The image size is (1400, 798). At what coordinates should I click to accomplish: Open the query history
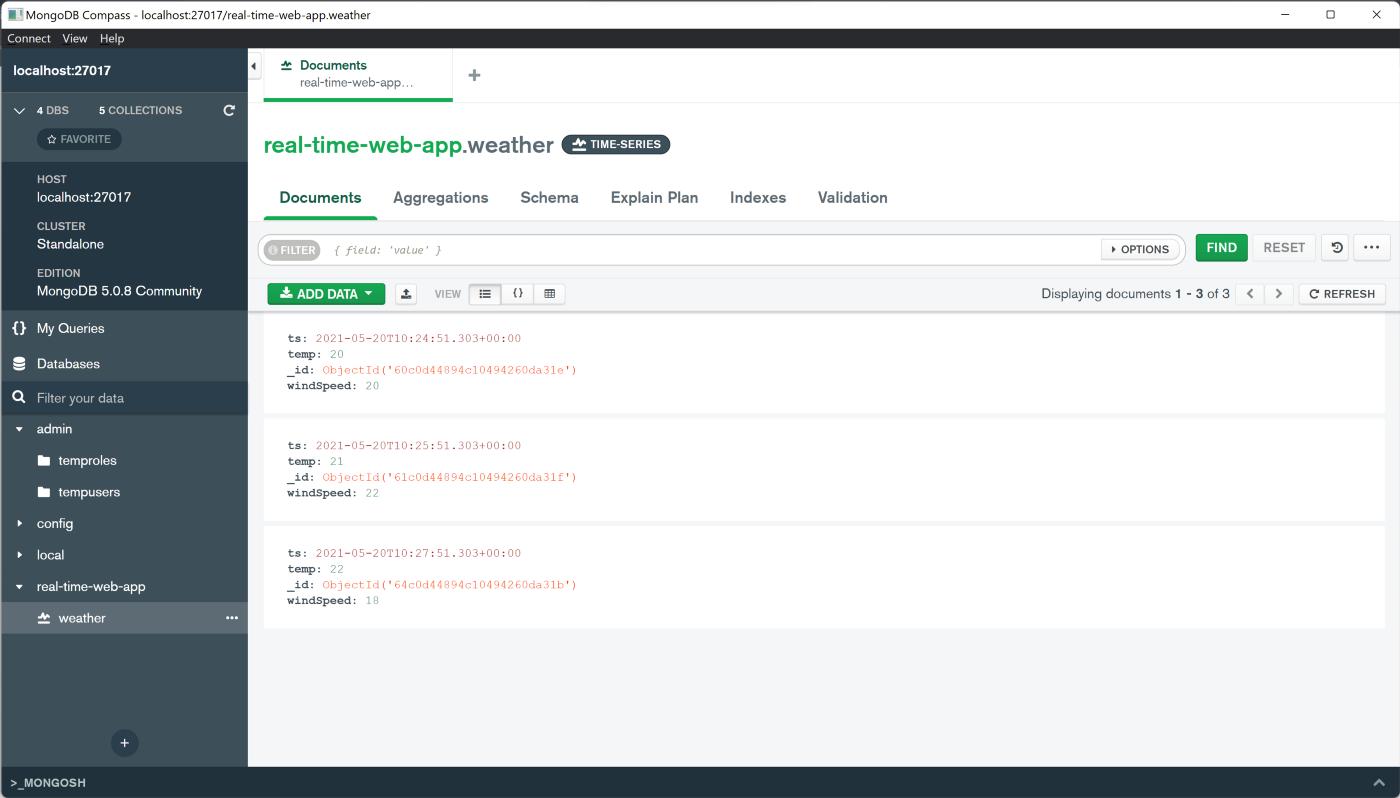(x=1334, y=247)
